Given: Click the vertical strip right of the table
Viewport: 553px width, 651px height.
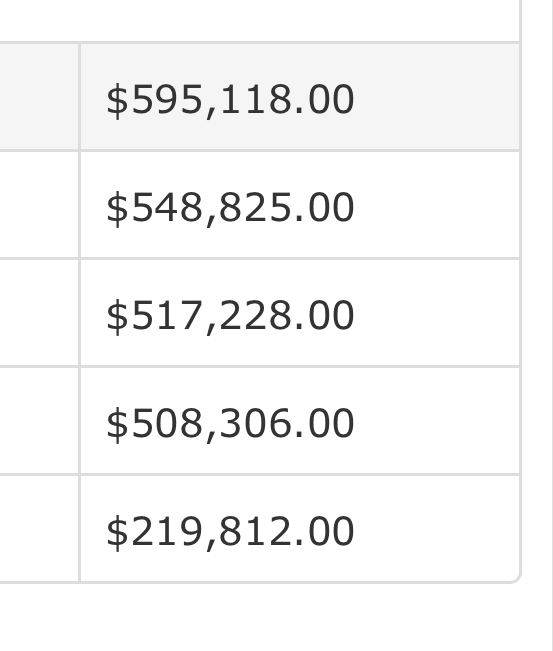Looking at the screenshot, I should [537, 326].
